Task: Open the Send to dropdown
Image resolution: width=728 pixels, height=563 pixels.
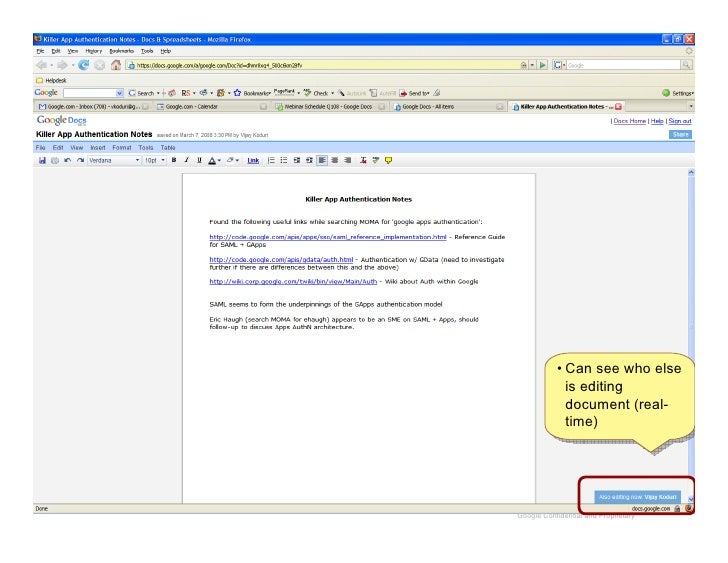Action: [415, 93]
